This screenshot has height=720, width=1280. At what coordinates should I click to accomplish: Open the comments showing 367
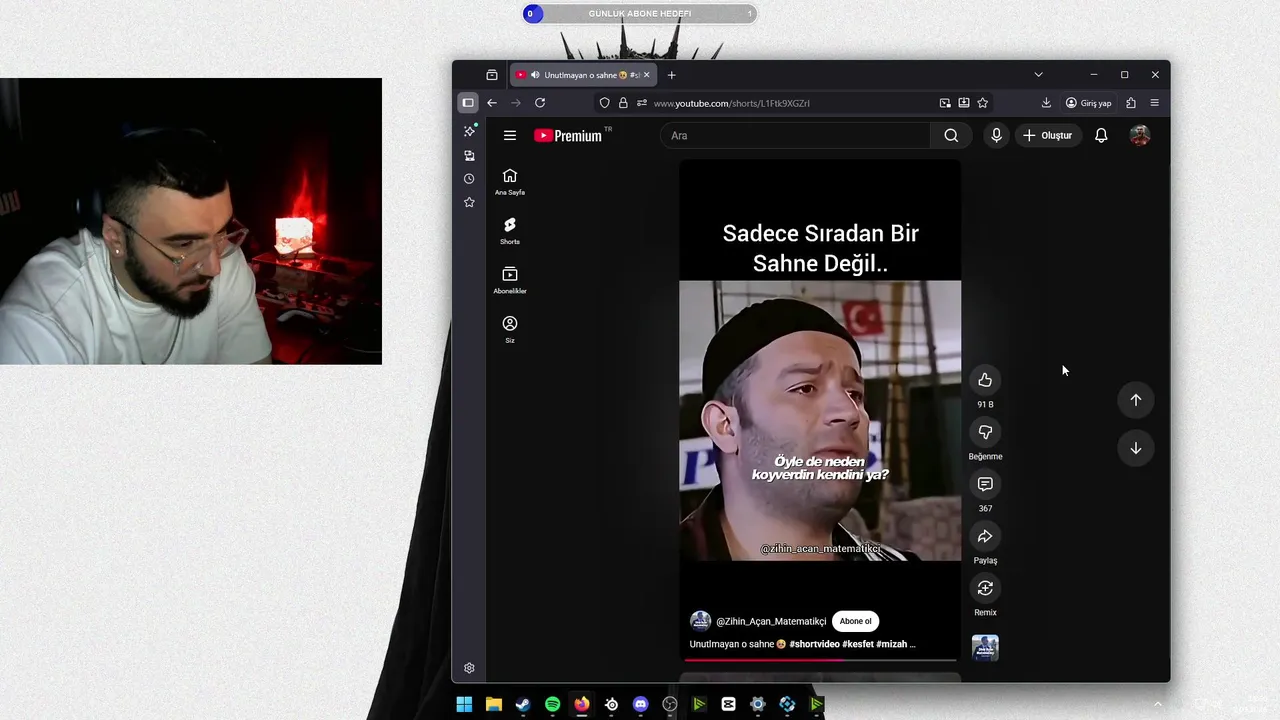pyautogui.click(x=985, y=484)
